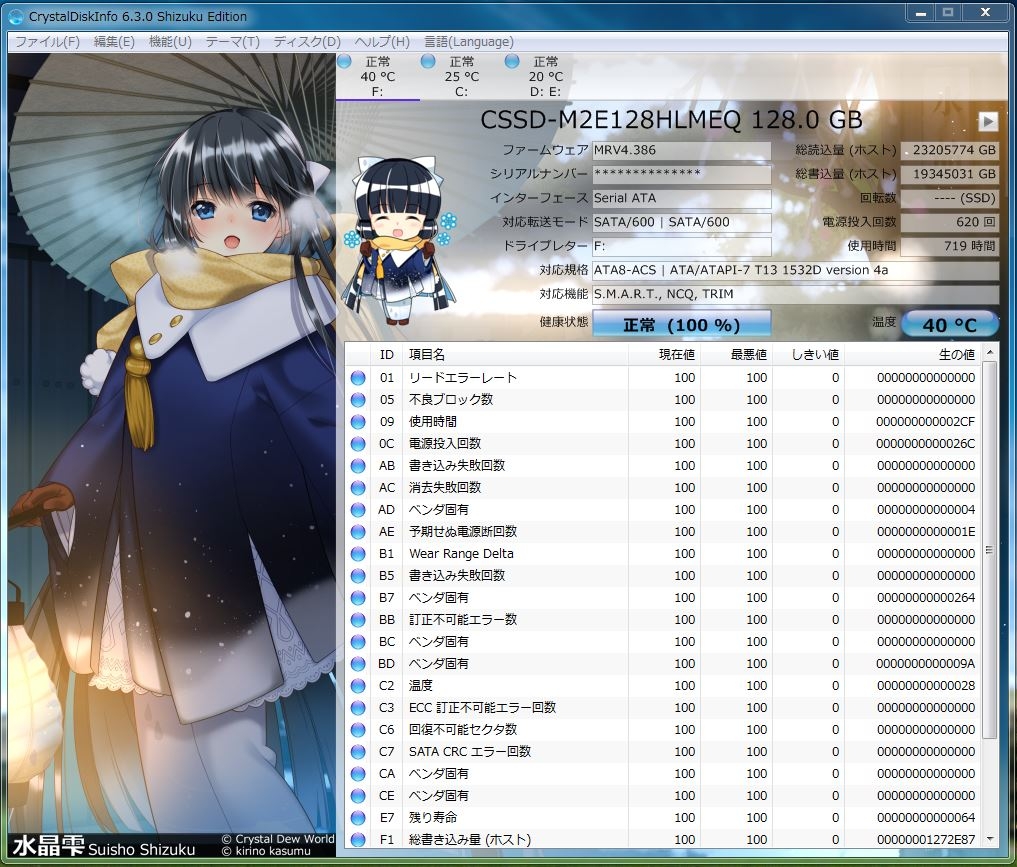1017x867 pixels.
Task: Click the status icon for ID 0C row
Action: 358,444
